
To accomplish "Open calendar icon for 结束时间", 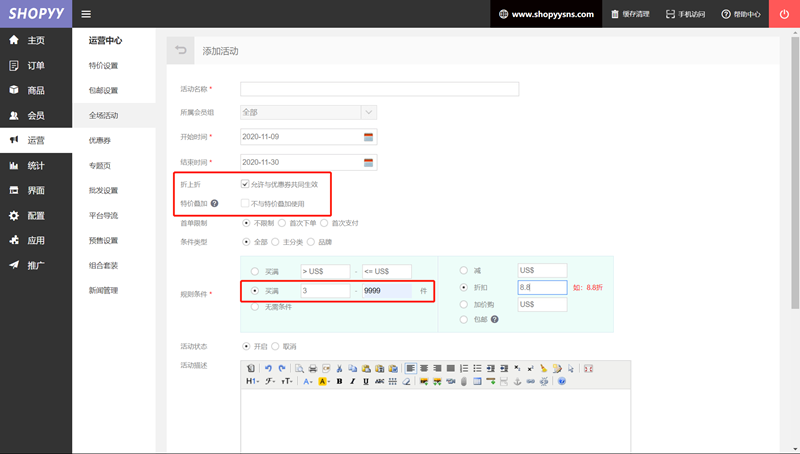I will (368, 161).
